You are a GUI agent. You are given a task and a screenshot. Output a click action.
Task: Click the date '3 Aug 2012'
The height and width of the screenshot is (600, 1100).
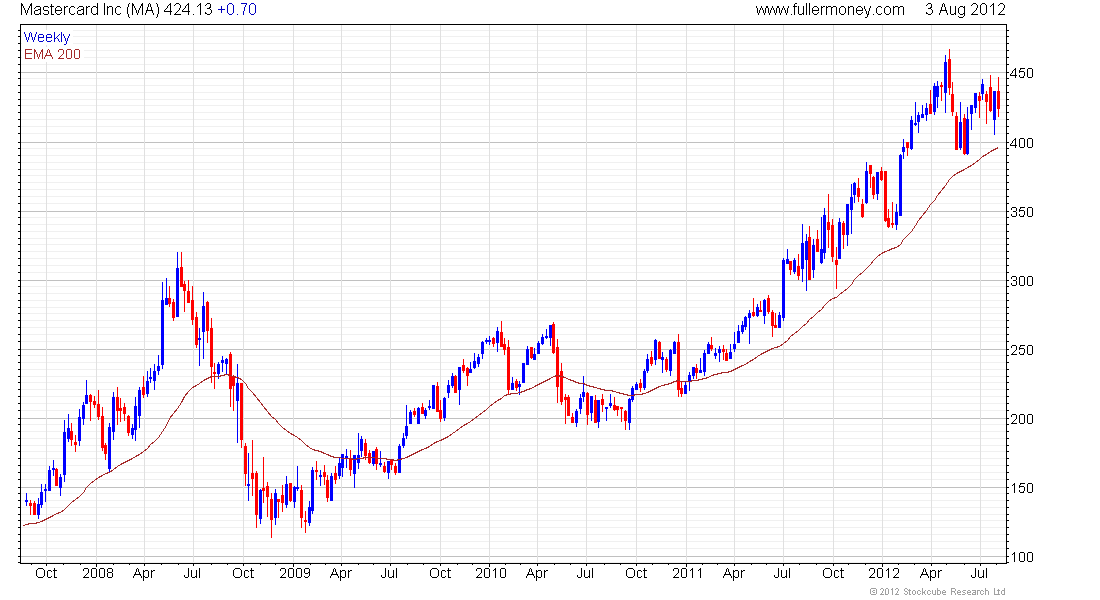tap(965, 10)
